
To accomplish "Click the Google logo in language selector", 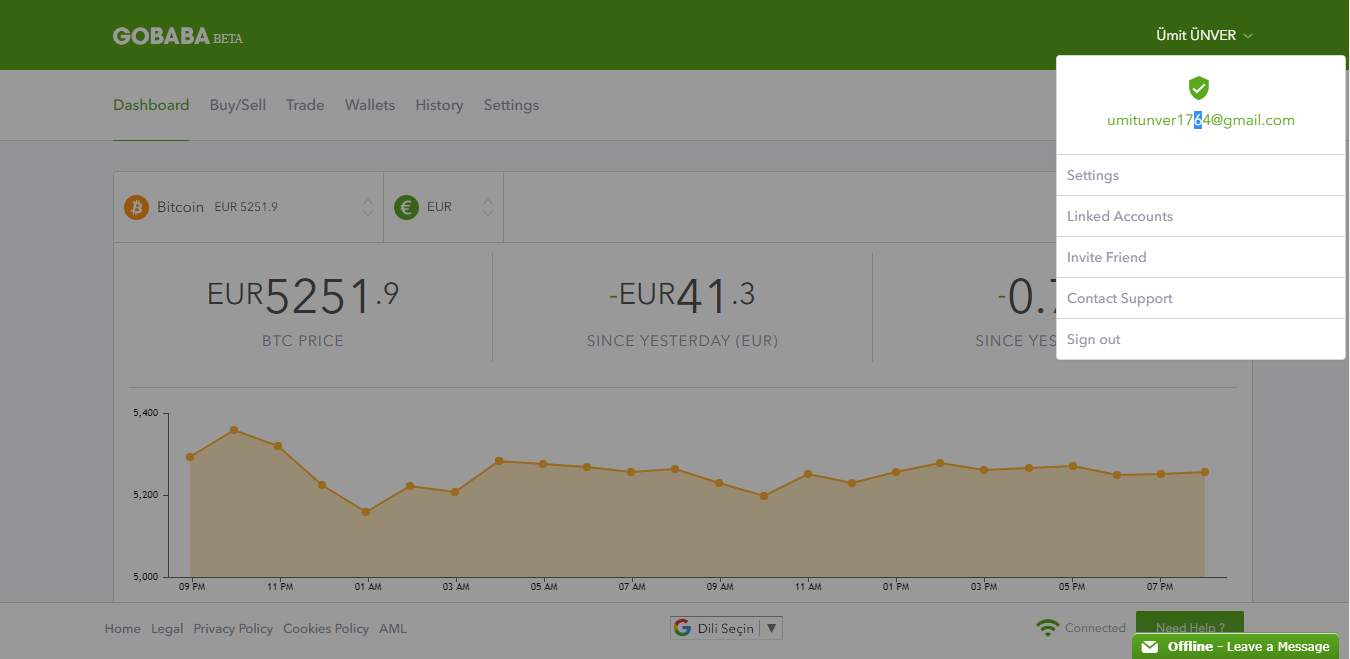I will [x=683, y=628].
